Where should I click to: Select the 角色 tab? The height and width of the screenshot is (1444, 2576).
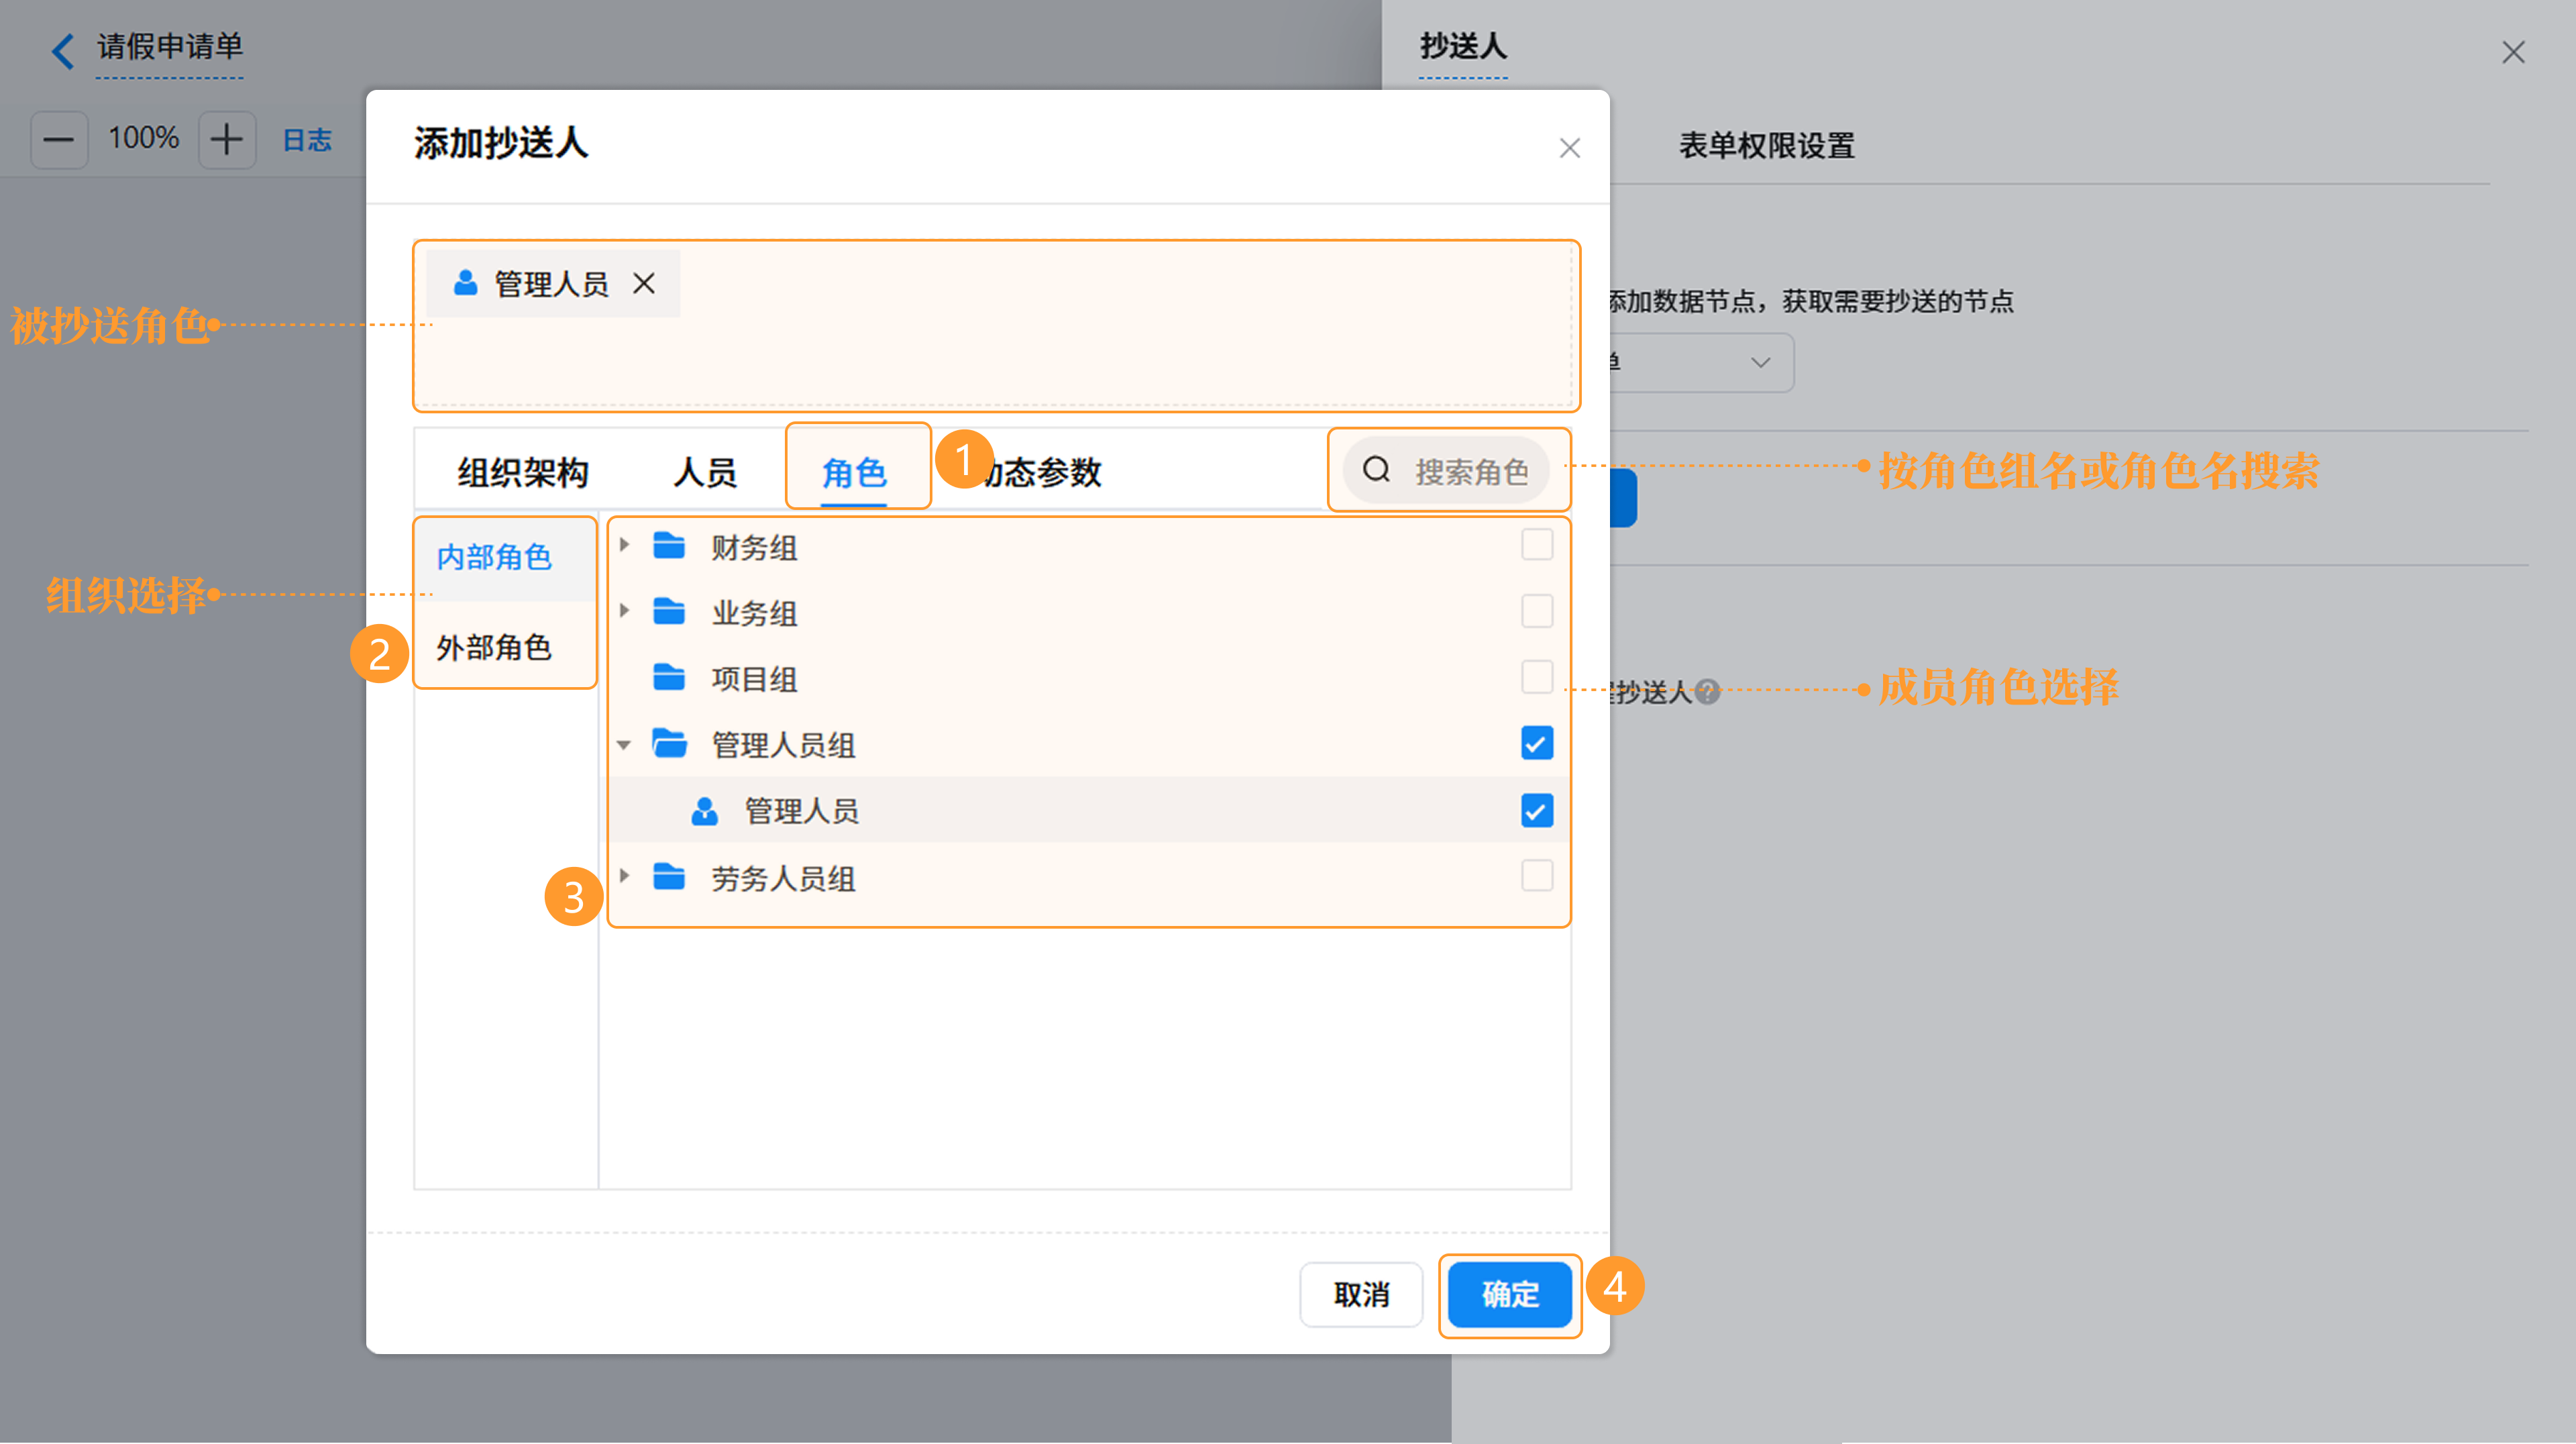coord(855,472)
